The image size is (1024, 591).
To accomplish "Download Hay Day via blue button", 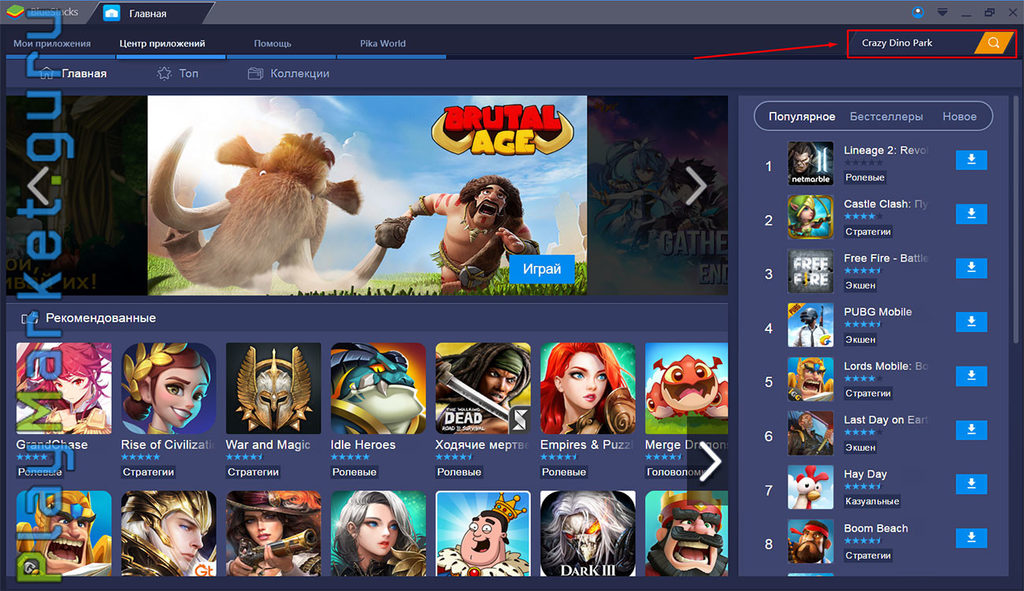I will tap(971, 484).
